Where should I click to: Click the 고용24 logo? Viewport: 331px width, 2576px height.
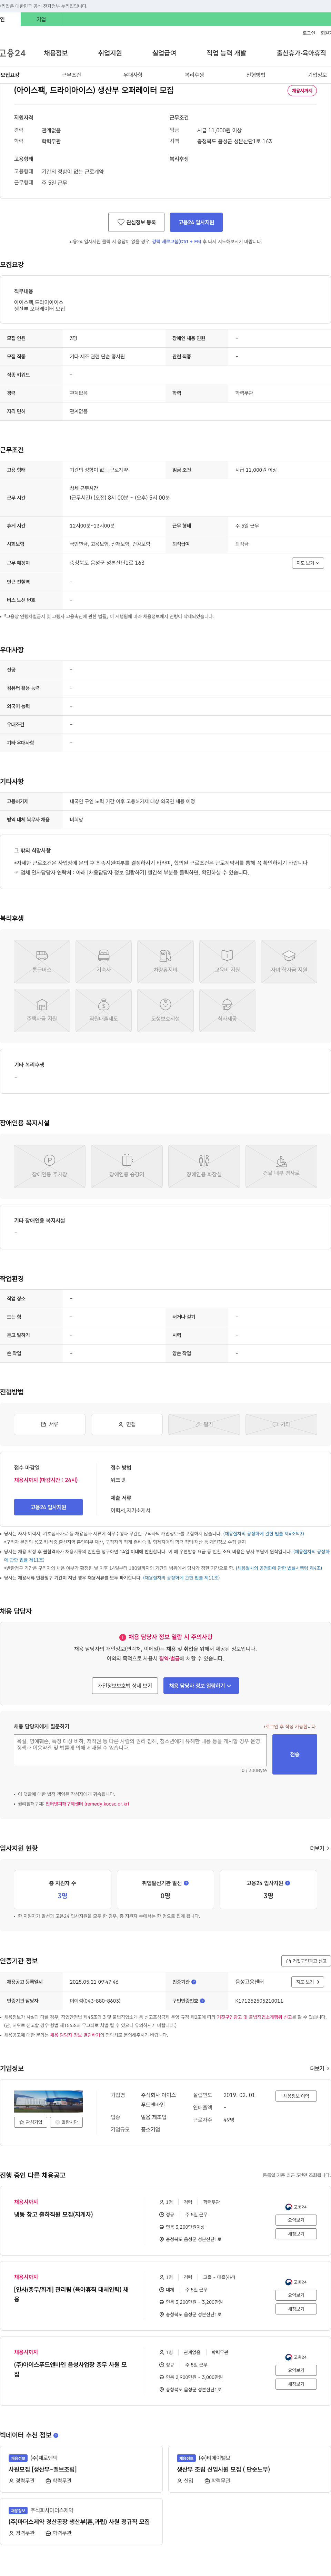point(13,53)
